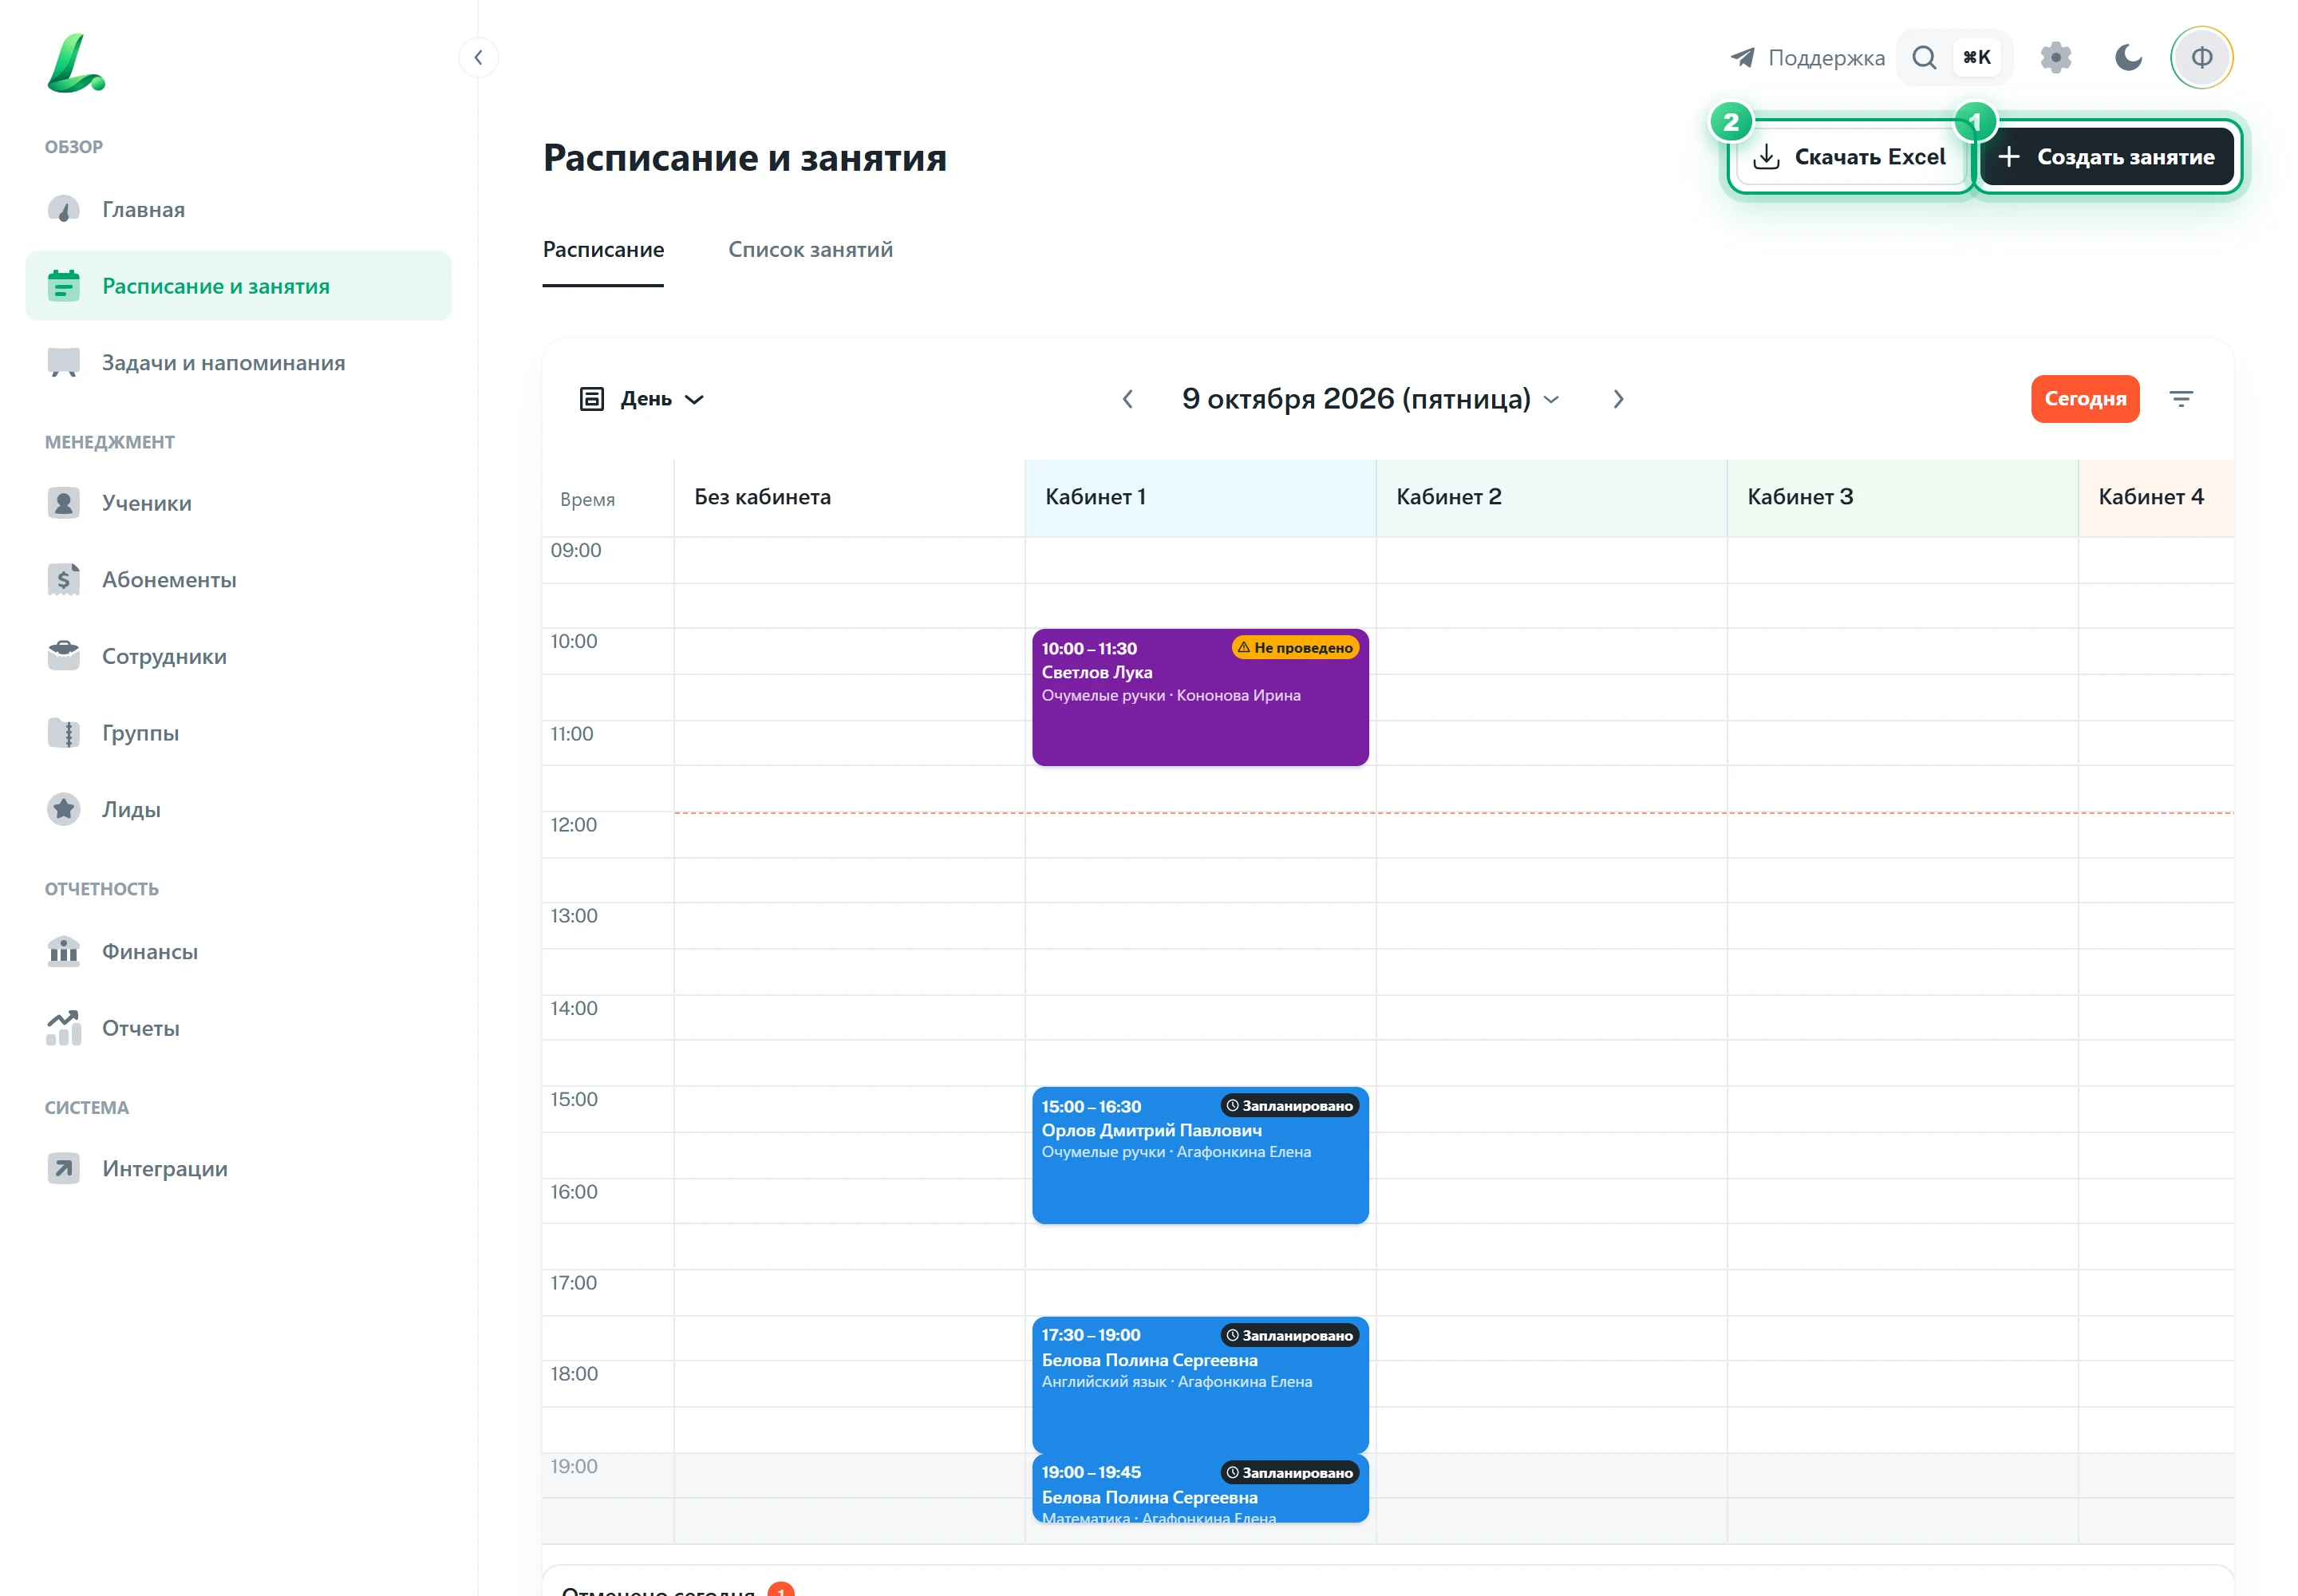Open the 9 октября 2026 date picker
This screenshot has height=1596, width=2298.
tap(1370, 399)
